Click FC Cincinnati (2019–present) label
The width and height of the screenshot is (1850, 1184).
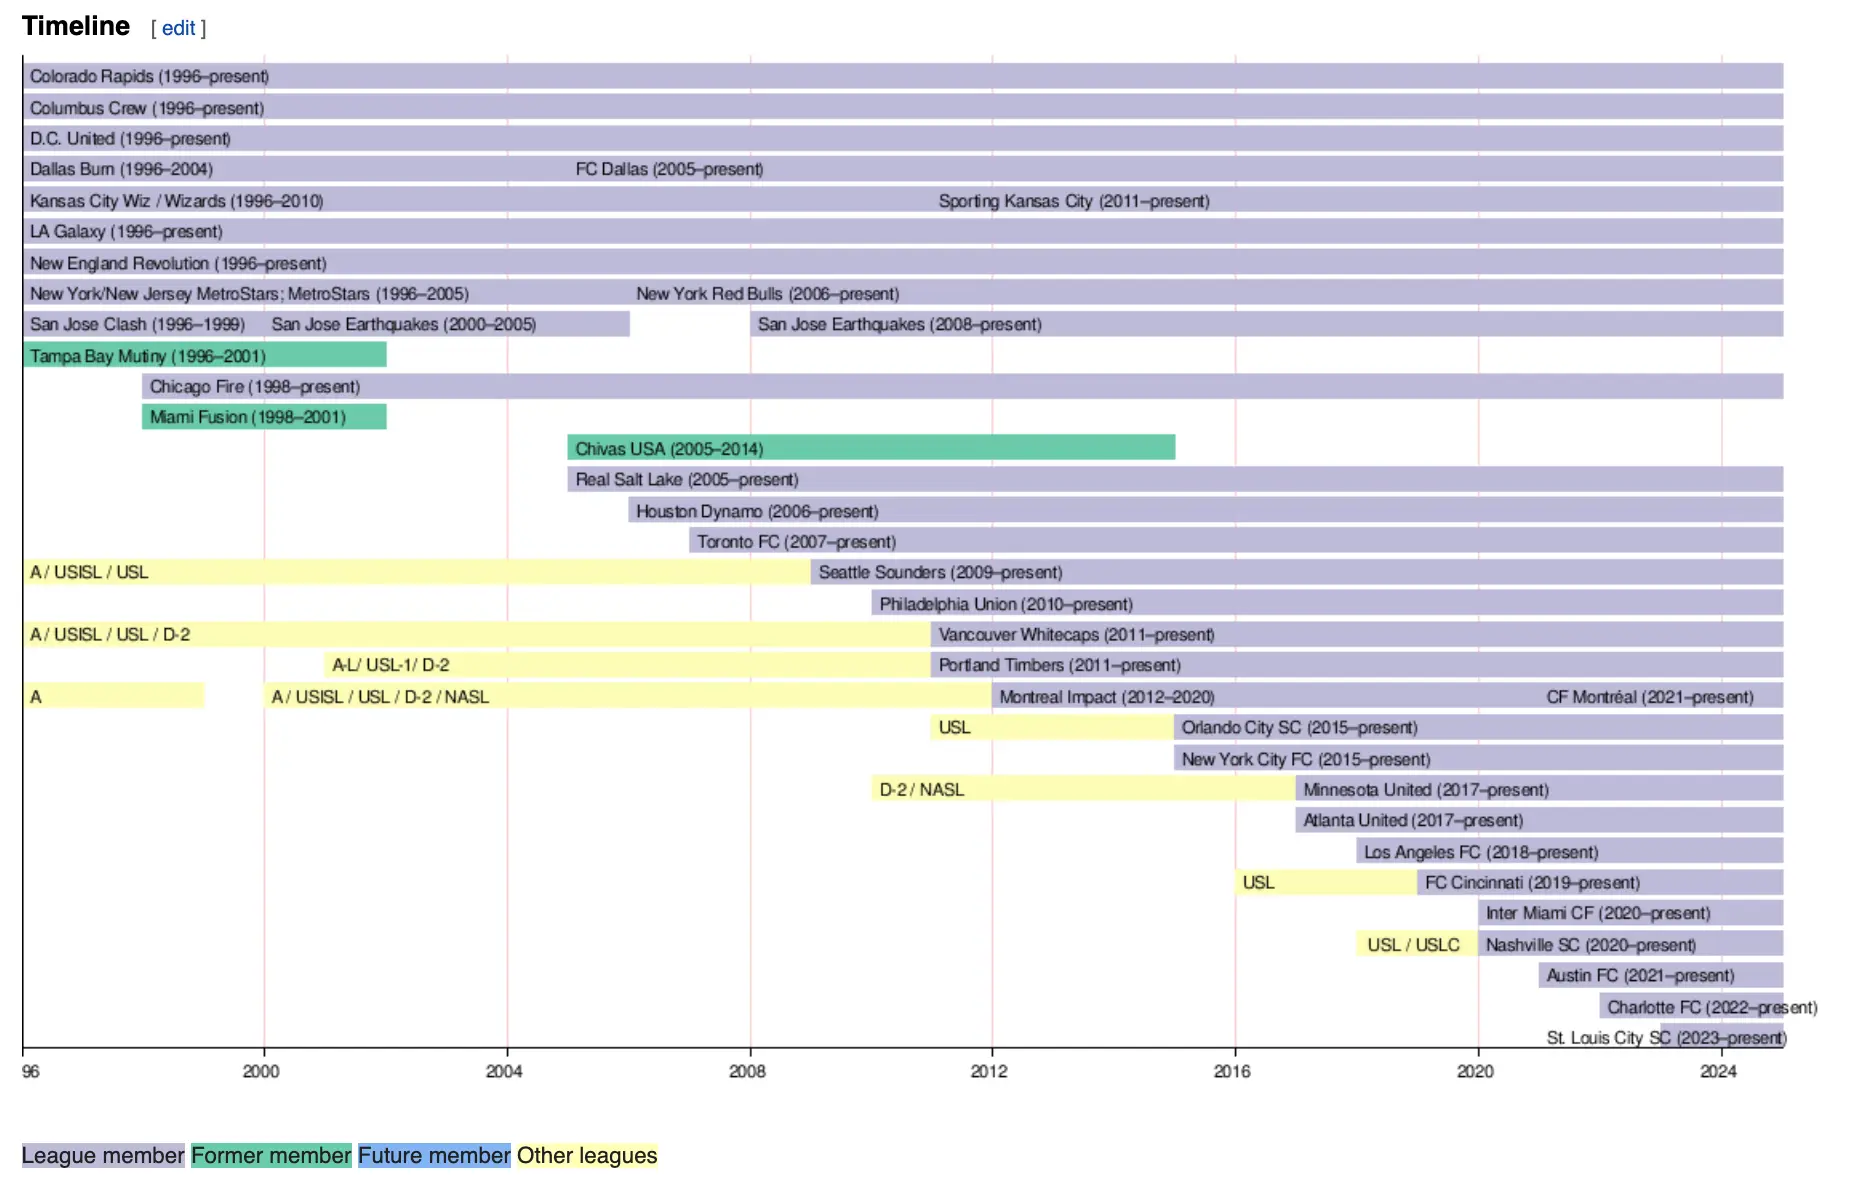pyautogui.click(x=1532, y=882)
